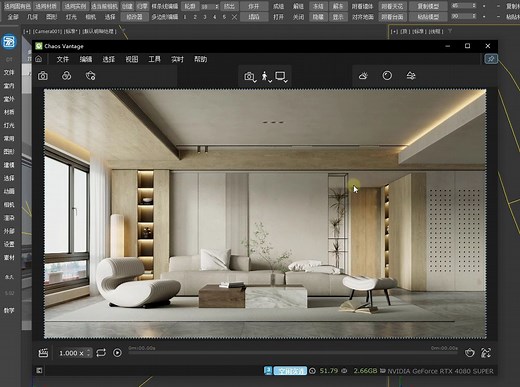
Task: Select 设置 in the left sidebar
Action: [x=9, y=244]
